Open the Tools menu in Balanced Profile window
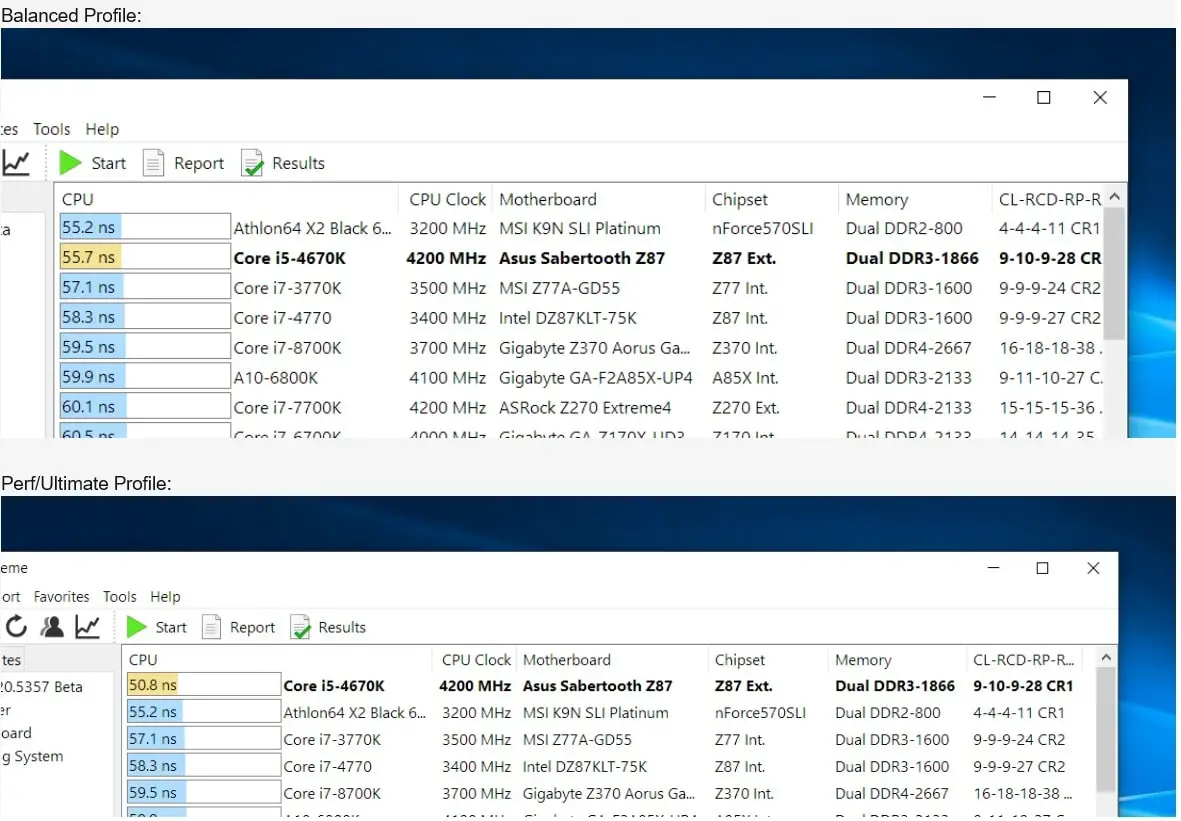This screenshot has height=821, width=1181. point(51,129)
